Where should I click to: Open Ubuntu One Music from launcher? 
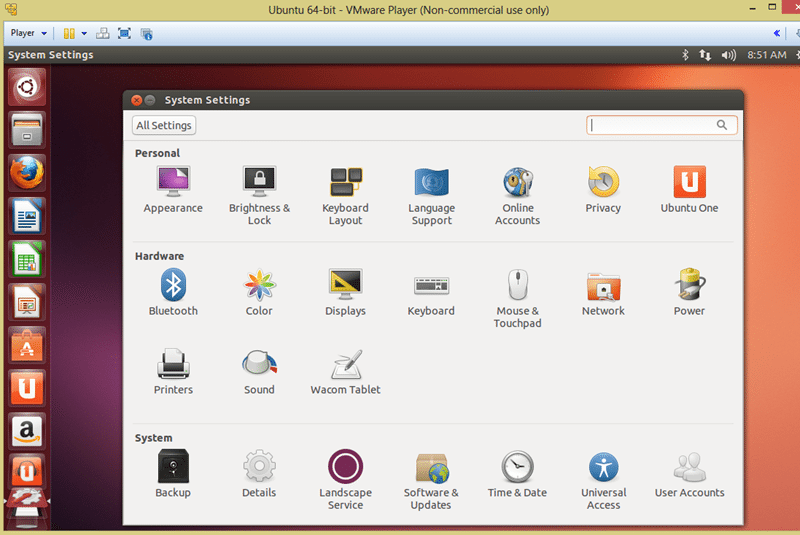27,471
